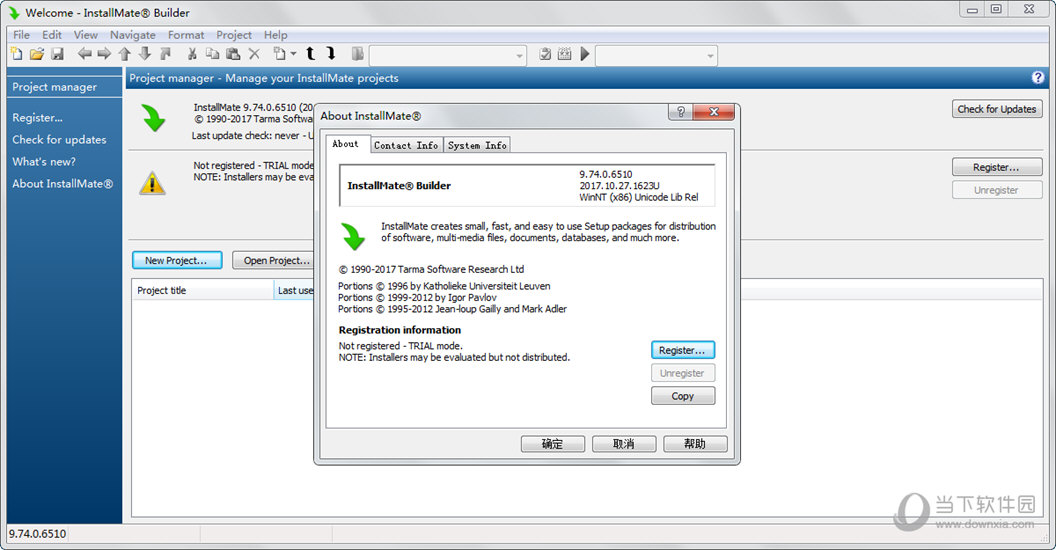Click the new item page icon in toolbar
The width and height of the screenshot is (1056, 550).
(279, 54)
